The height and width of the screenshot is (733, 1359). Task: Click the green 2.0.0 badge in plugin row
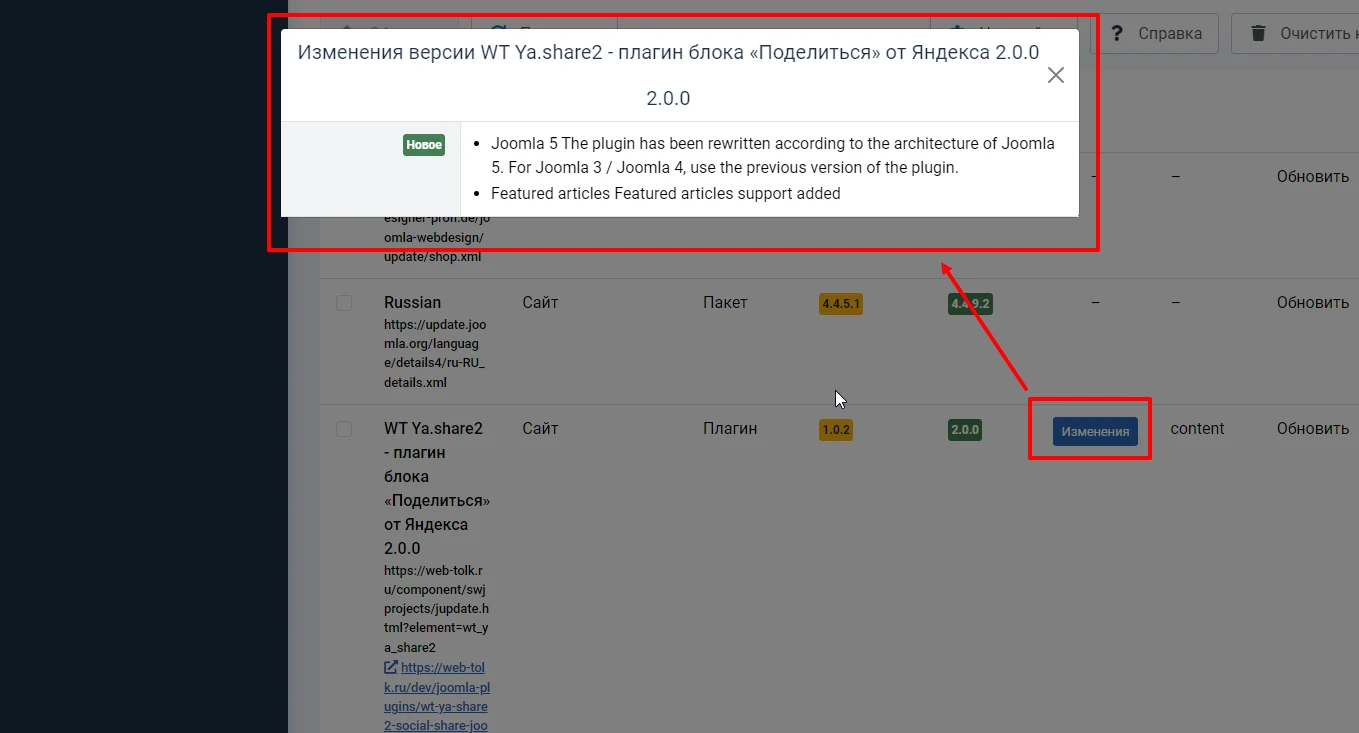pyautogui.click(x=965, y=430)
